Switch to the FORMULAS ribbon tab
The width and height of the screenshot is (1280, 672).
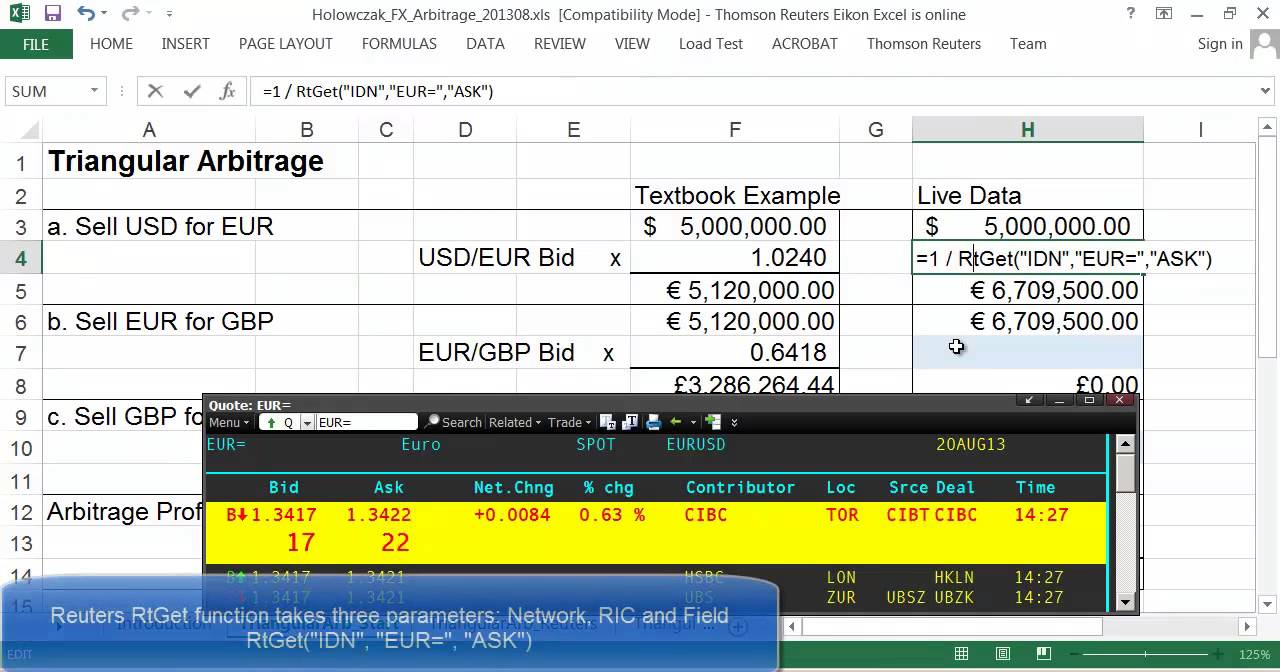(x=399, y=44)
